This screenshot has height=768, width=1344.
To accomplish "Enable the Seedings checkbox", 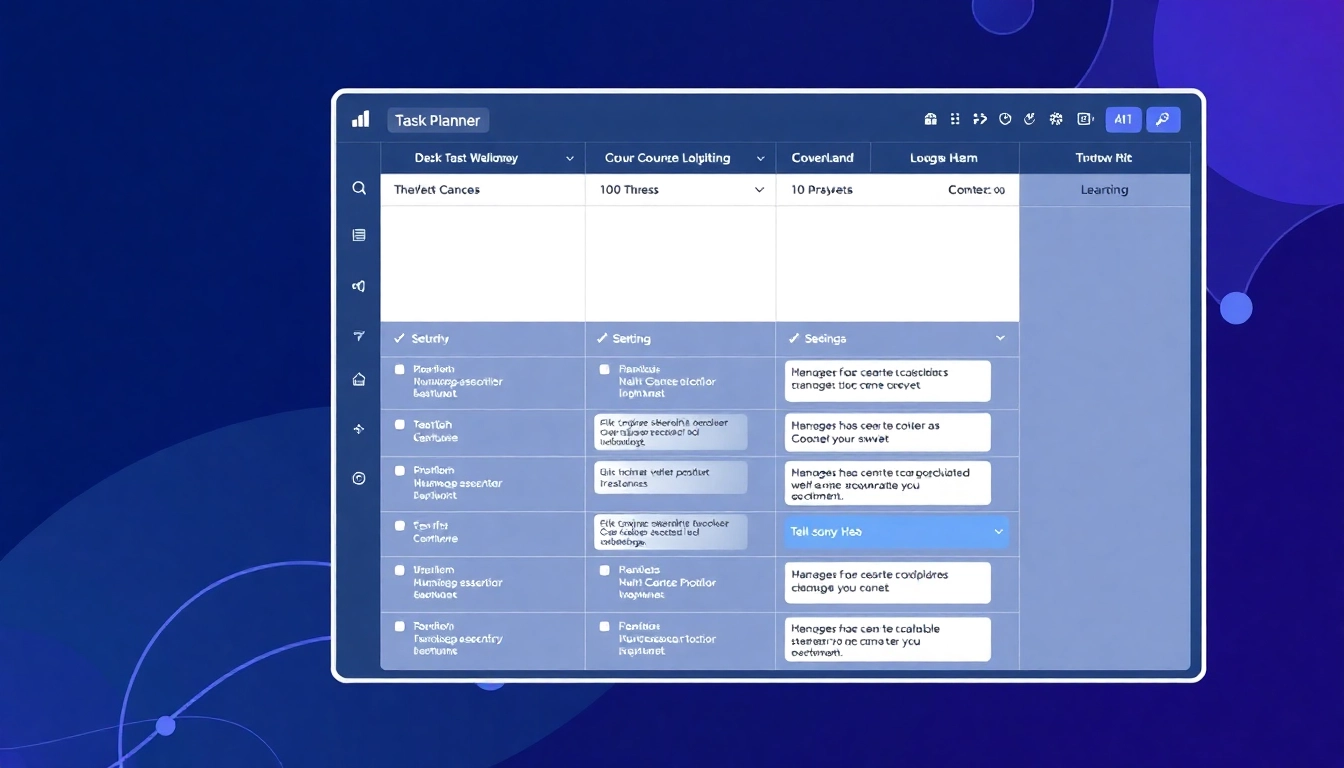I will [793, 338].
